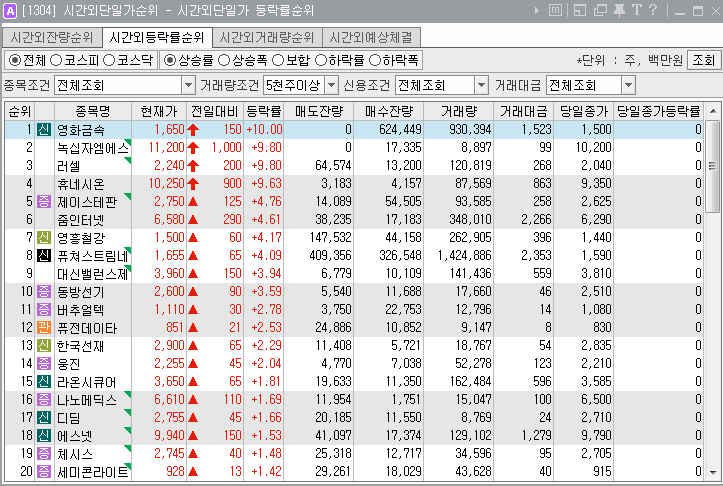This screenshot has height=486, width=723.
Task: Click the 증 badge next to 세미콘라이트
Action: click(44, 471)
